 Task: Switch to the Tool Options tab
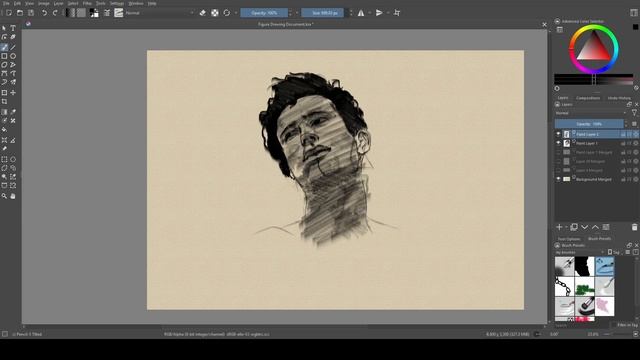(x=569, y=239)
